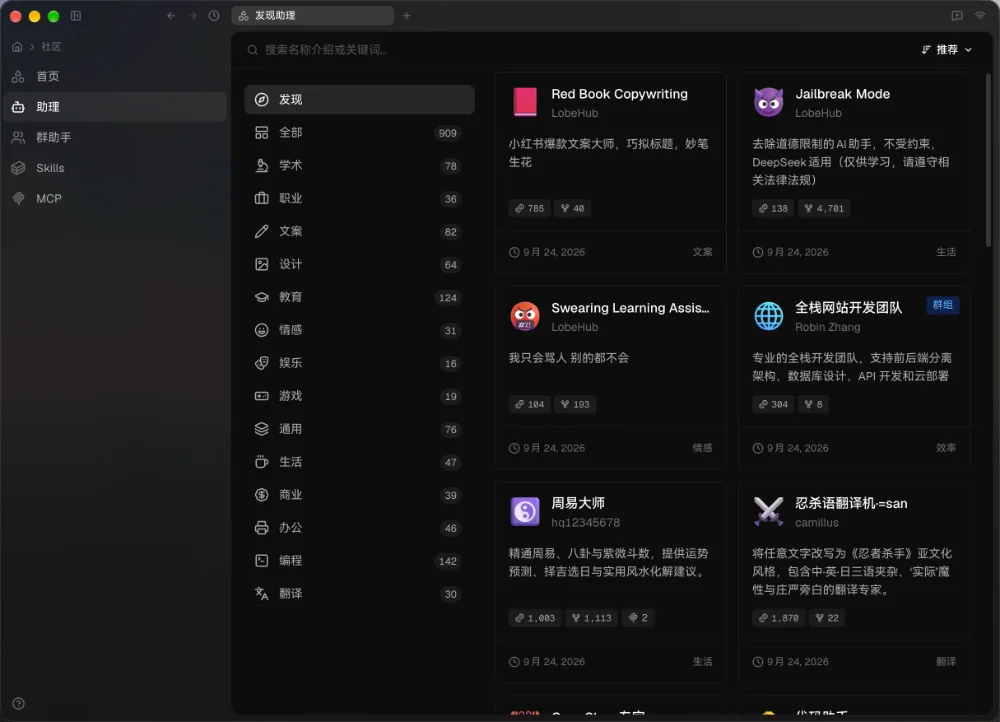Select 助理 in the sidebar
Viewport: 1000px width, 722px height.
click(115, 107)
